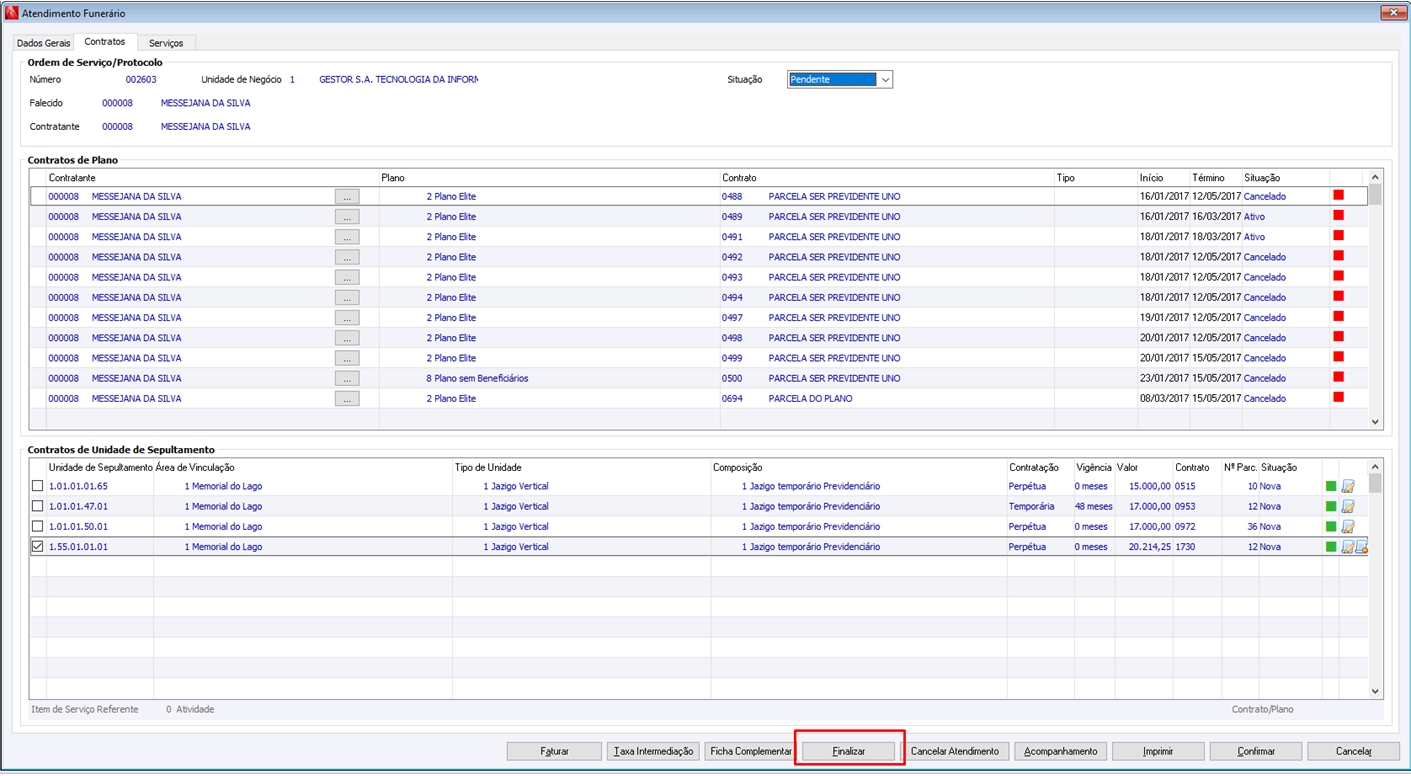Image resolution: width=1411 pixels, height=776 pixels.
Task: Switch to the Dados Gerais tab
Action: click(44, 43)
